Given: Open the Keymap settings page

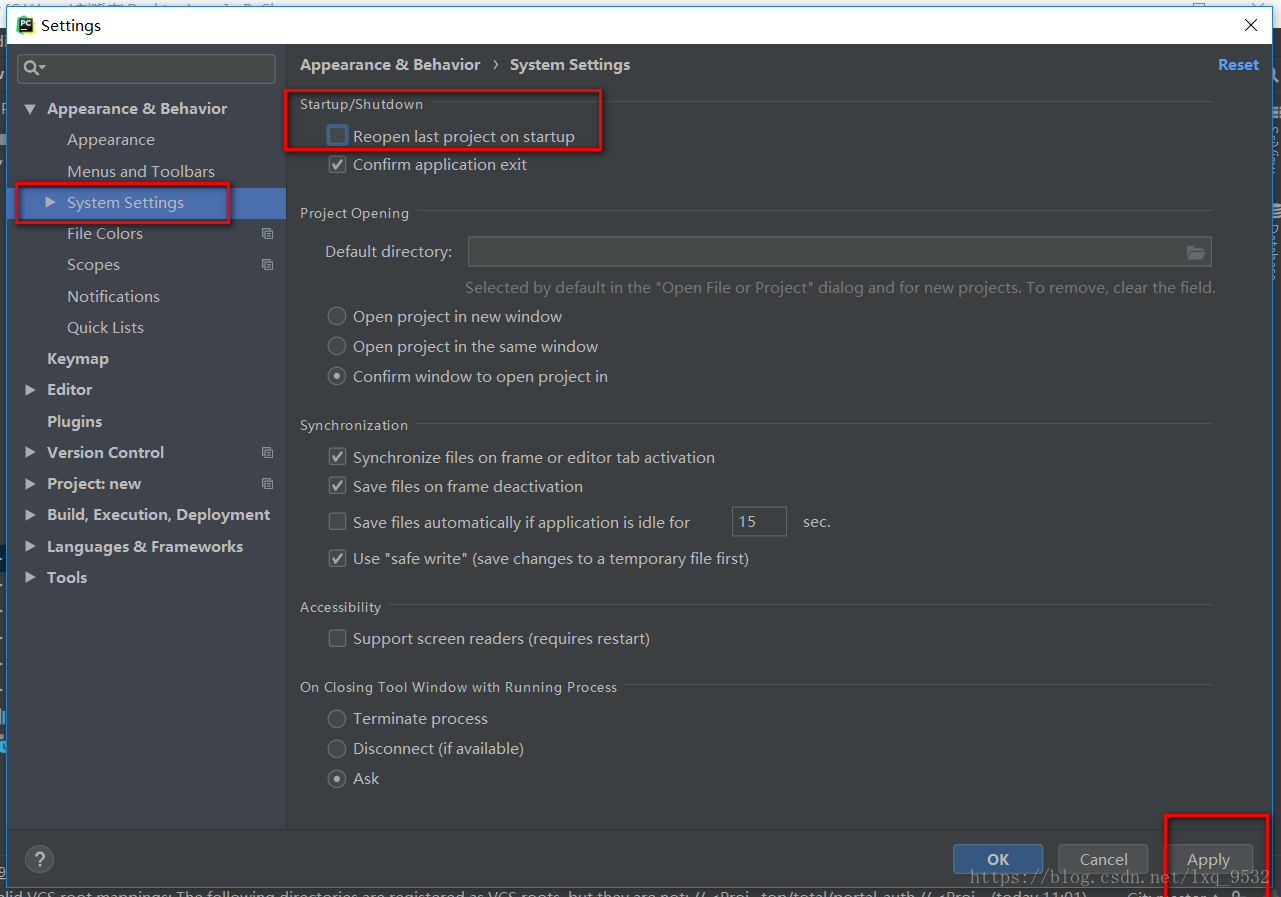Looking at the screenshot, I should coord(78,358).
